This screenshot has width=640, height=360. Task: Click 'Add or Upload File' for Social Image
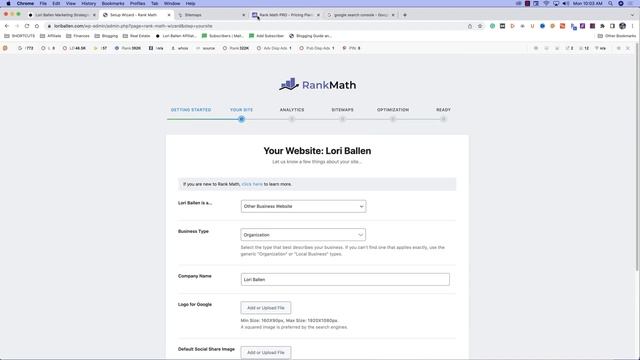[x=266, y=352]
